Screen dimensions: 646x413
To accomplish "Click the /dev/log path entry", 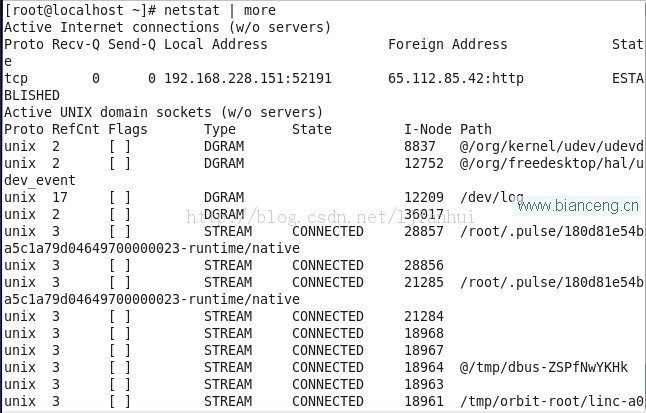I will (492, 197).
